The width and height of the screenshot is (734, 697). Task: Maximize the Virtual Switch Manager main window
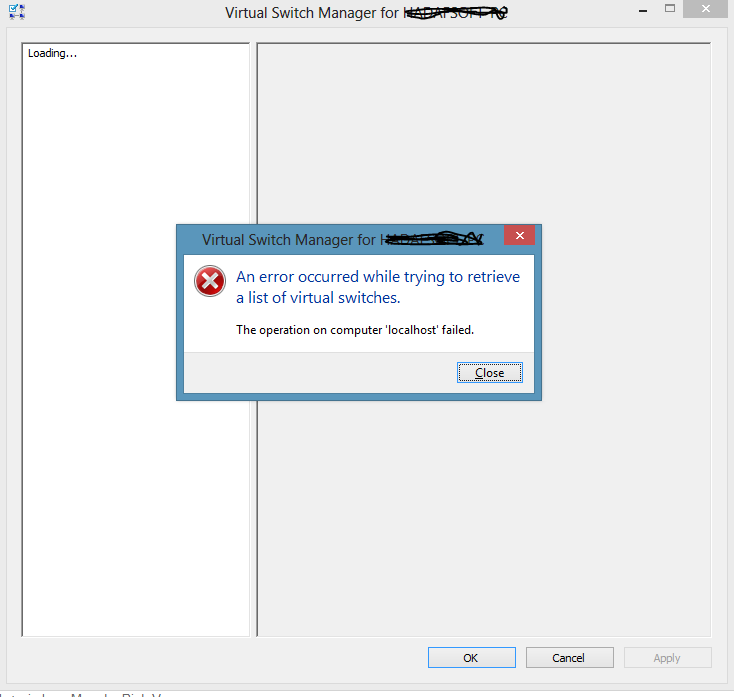(670, 8)
